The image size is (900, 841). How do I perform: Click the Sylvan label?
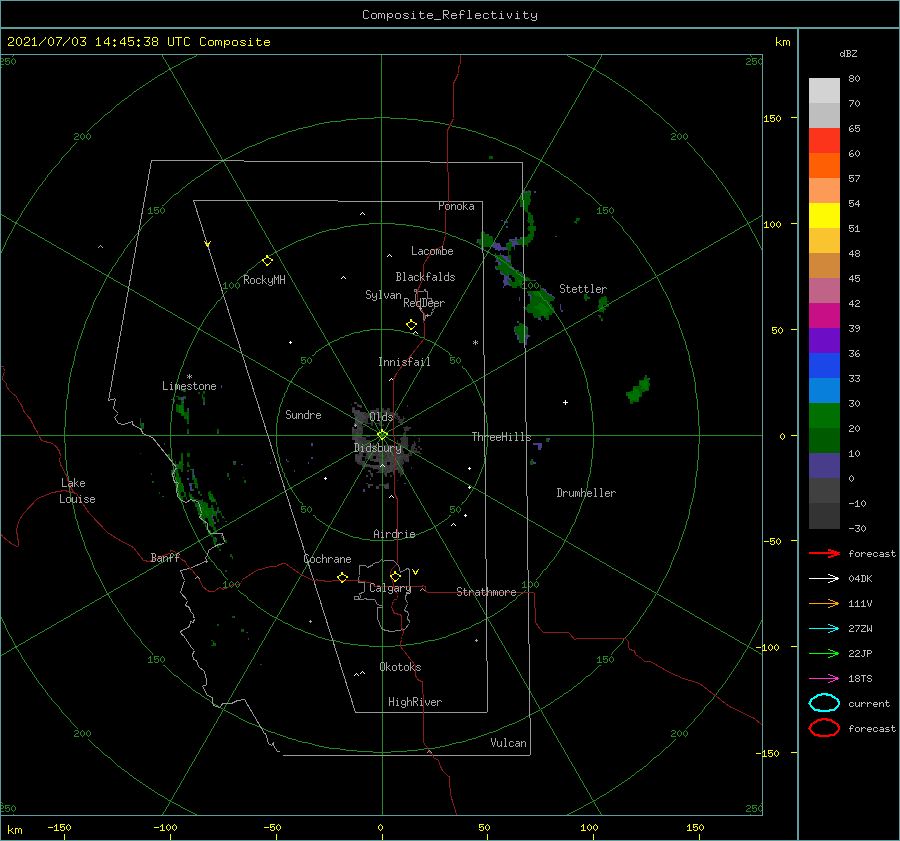383,295
